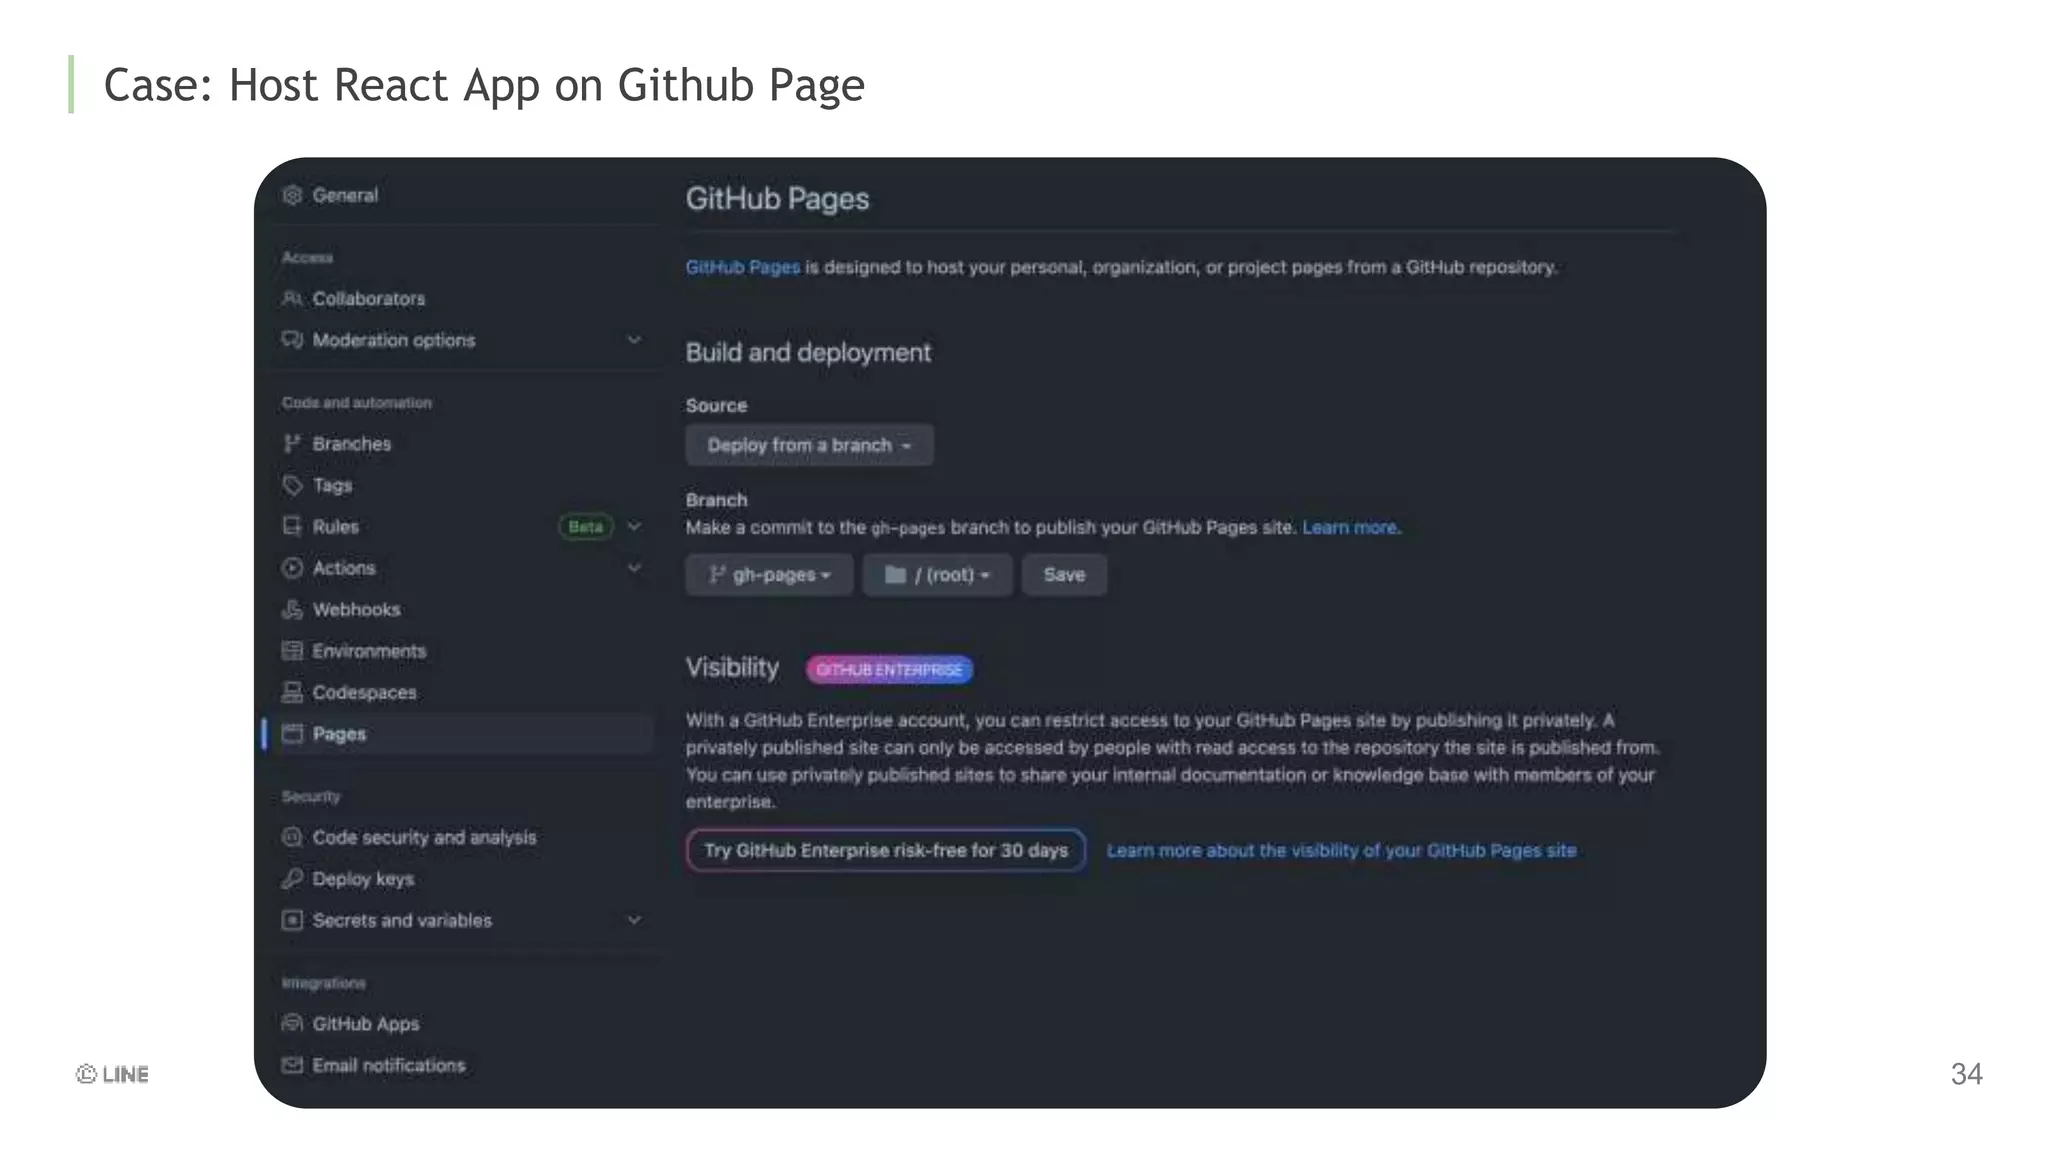Click the Codespaces icon in sidebar
The width and height of the screenshot is (2048, 1152).
(292, 693)
